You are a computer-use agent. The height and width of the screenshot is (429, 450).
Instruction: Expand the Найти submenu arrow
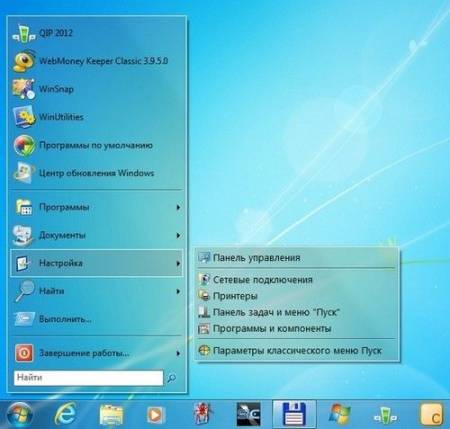(178, 291)
